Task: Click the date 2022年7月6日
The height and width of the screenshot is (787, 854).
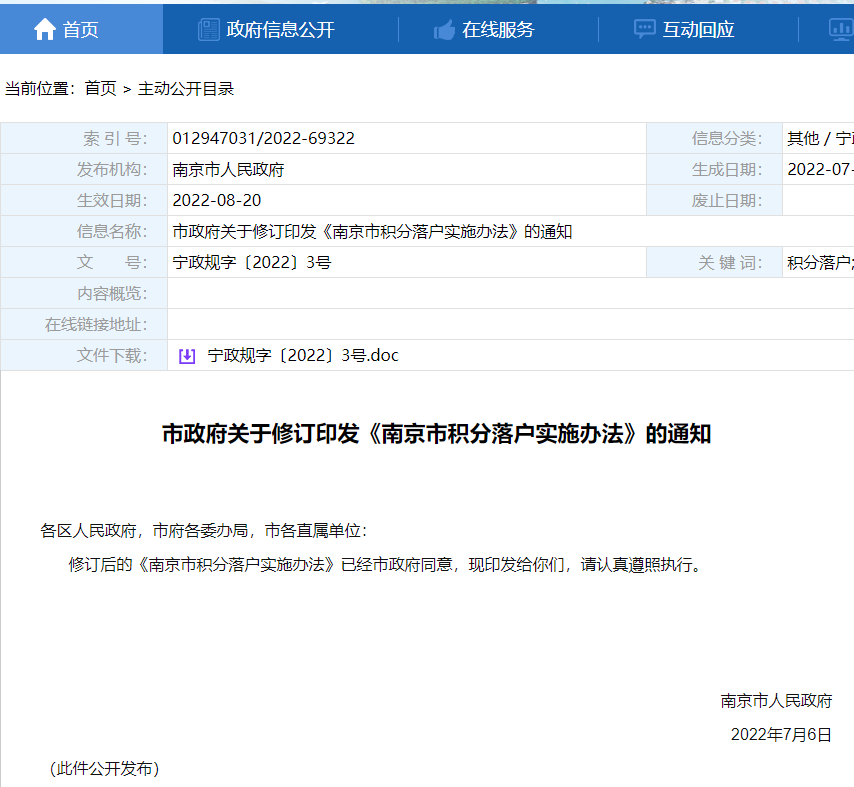Action: pos(781,734)
